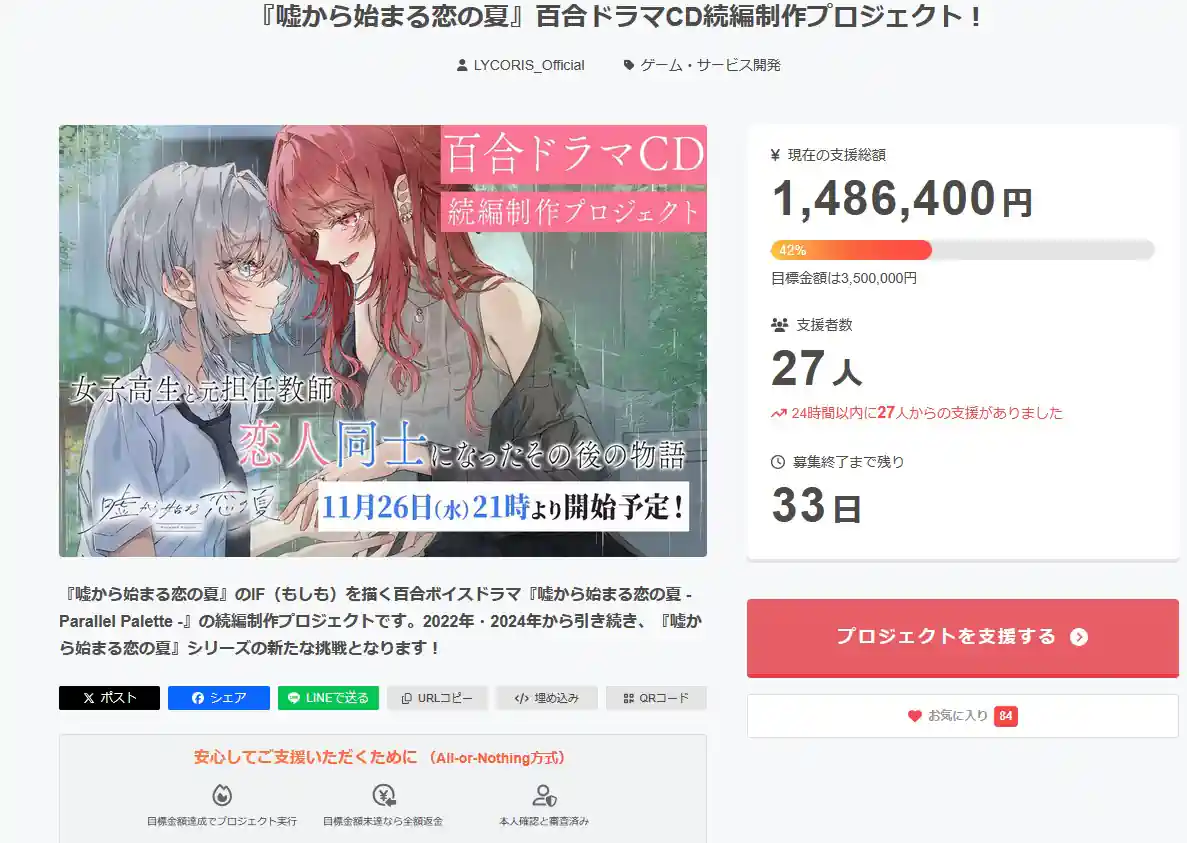Click the user icon beside LYCORIS_Official
Viewport: 1187px width, 843px height.
462,65
